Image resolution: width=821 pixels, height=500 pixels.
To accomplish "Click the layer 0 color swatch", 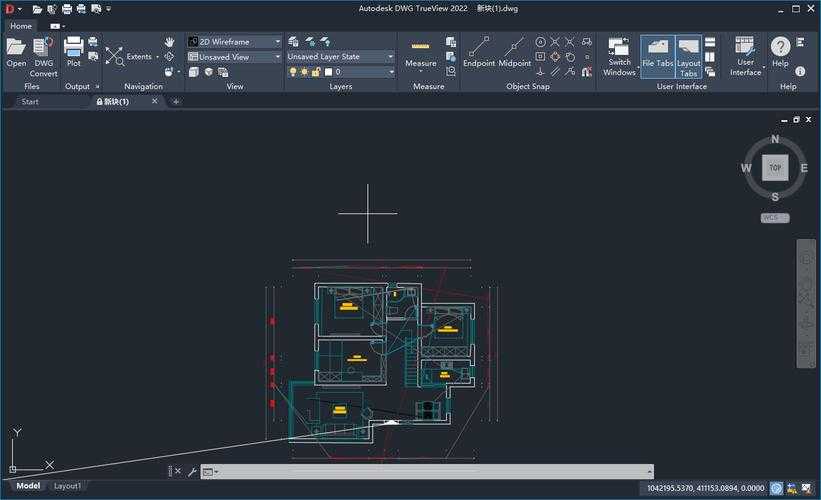I will point(328,72).
